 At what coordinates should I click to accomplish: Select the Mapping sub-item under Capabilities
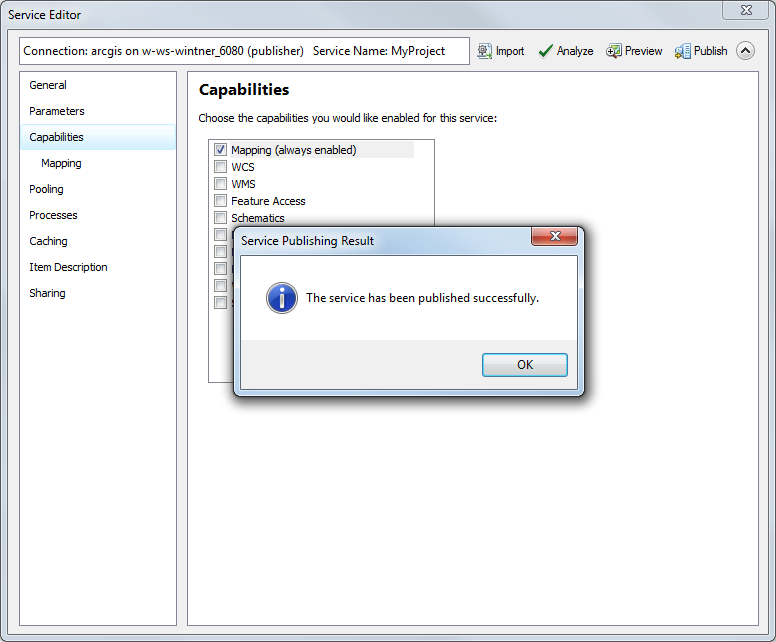click(98, 163)
